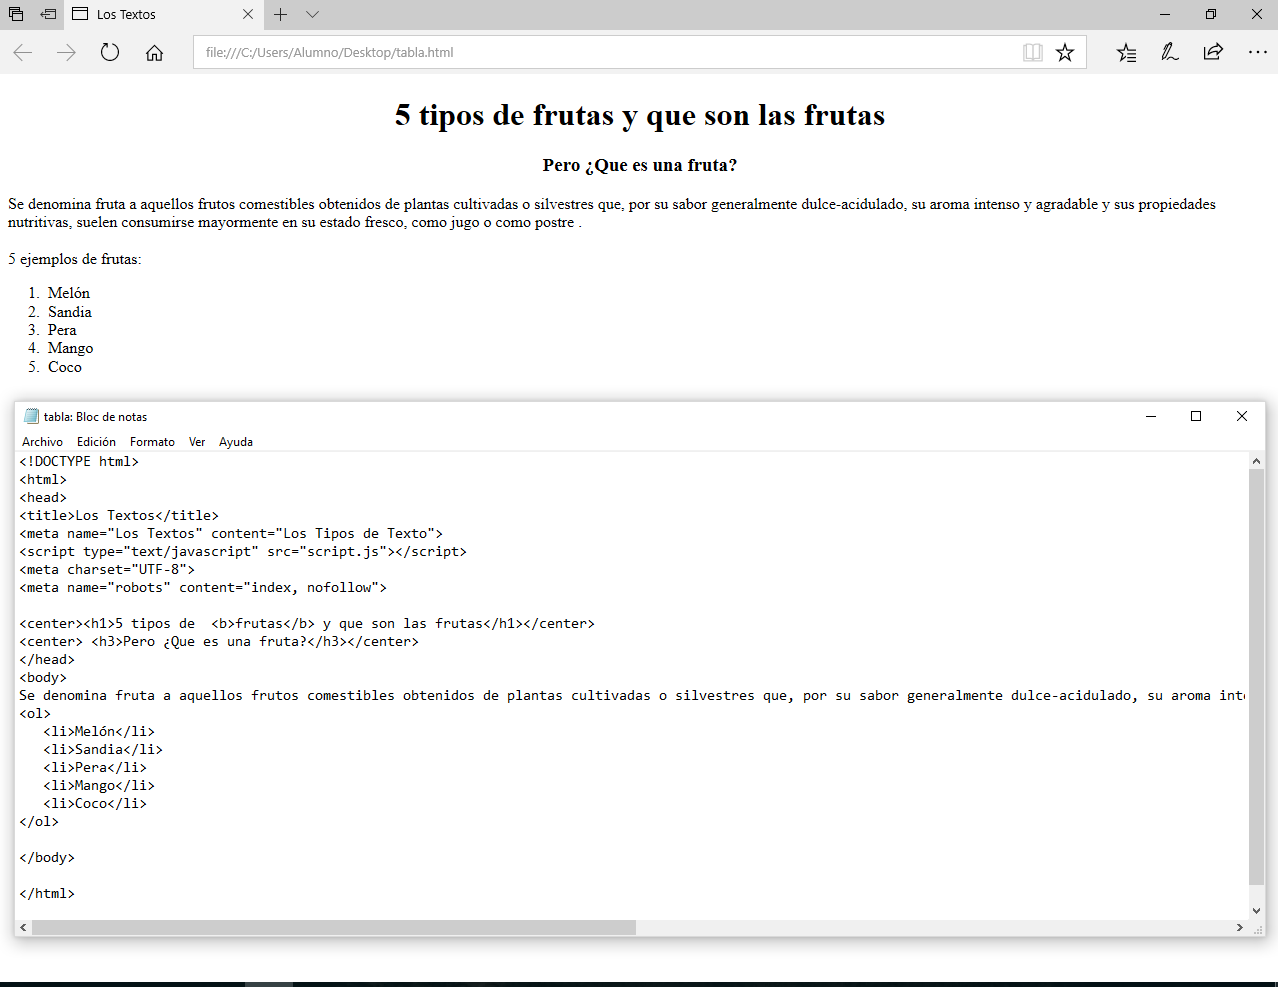Click Notepad scroll right arrow
This screenshot has height=987, width=1278.
1240,928
